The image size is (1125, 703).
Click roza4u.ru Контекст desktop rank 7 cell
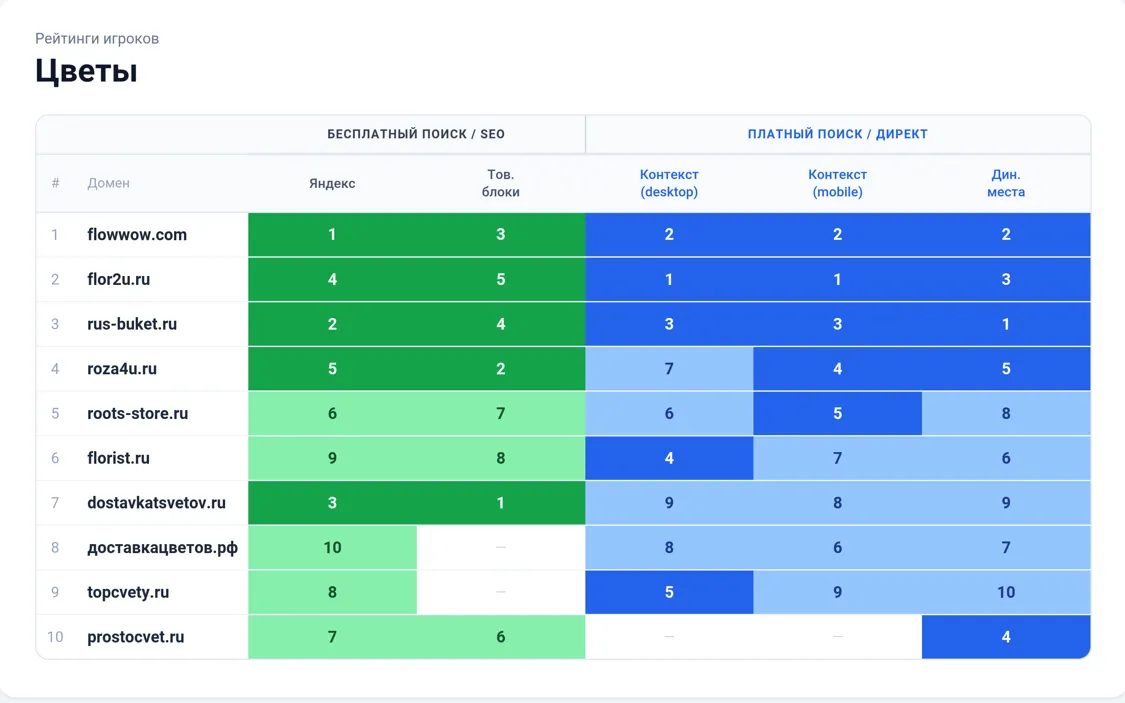point(669,369)
